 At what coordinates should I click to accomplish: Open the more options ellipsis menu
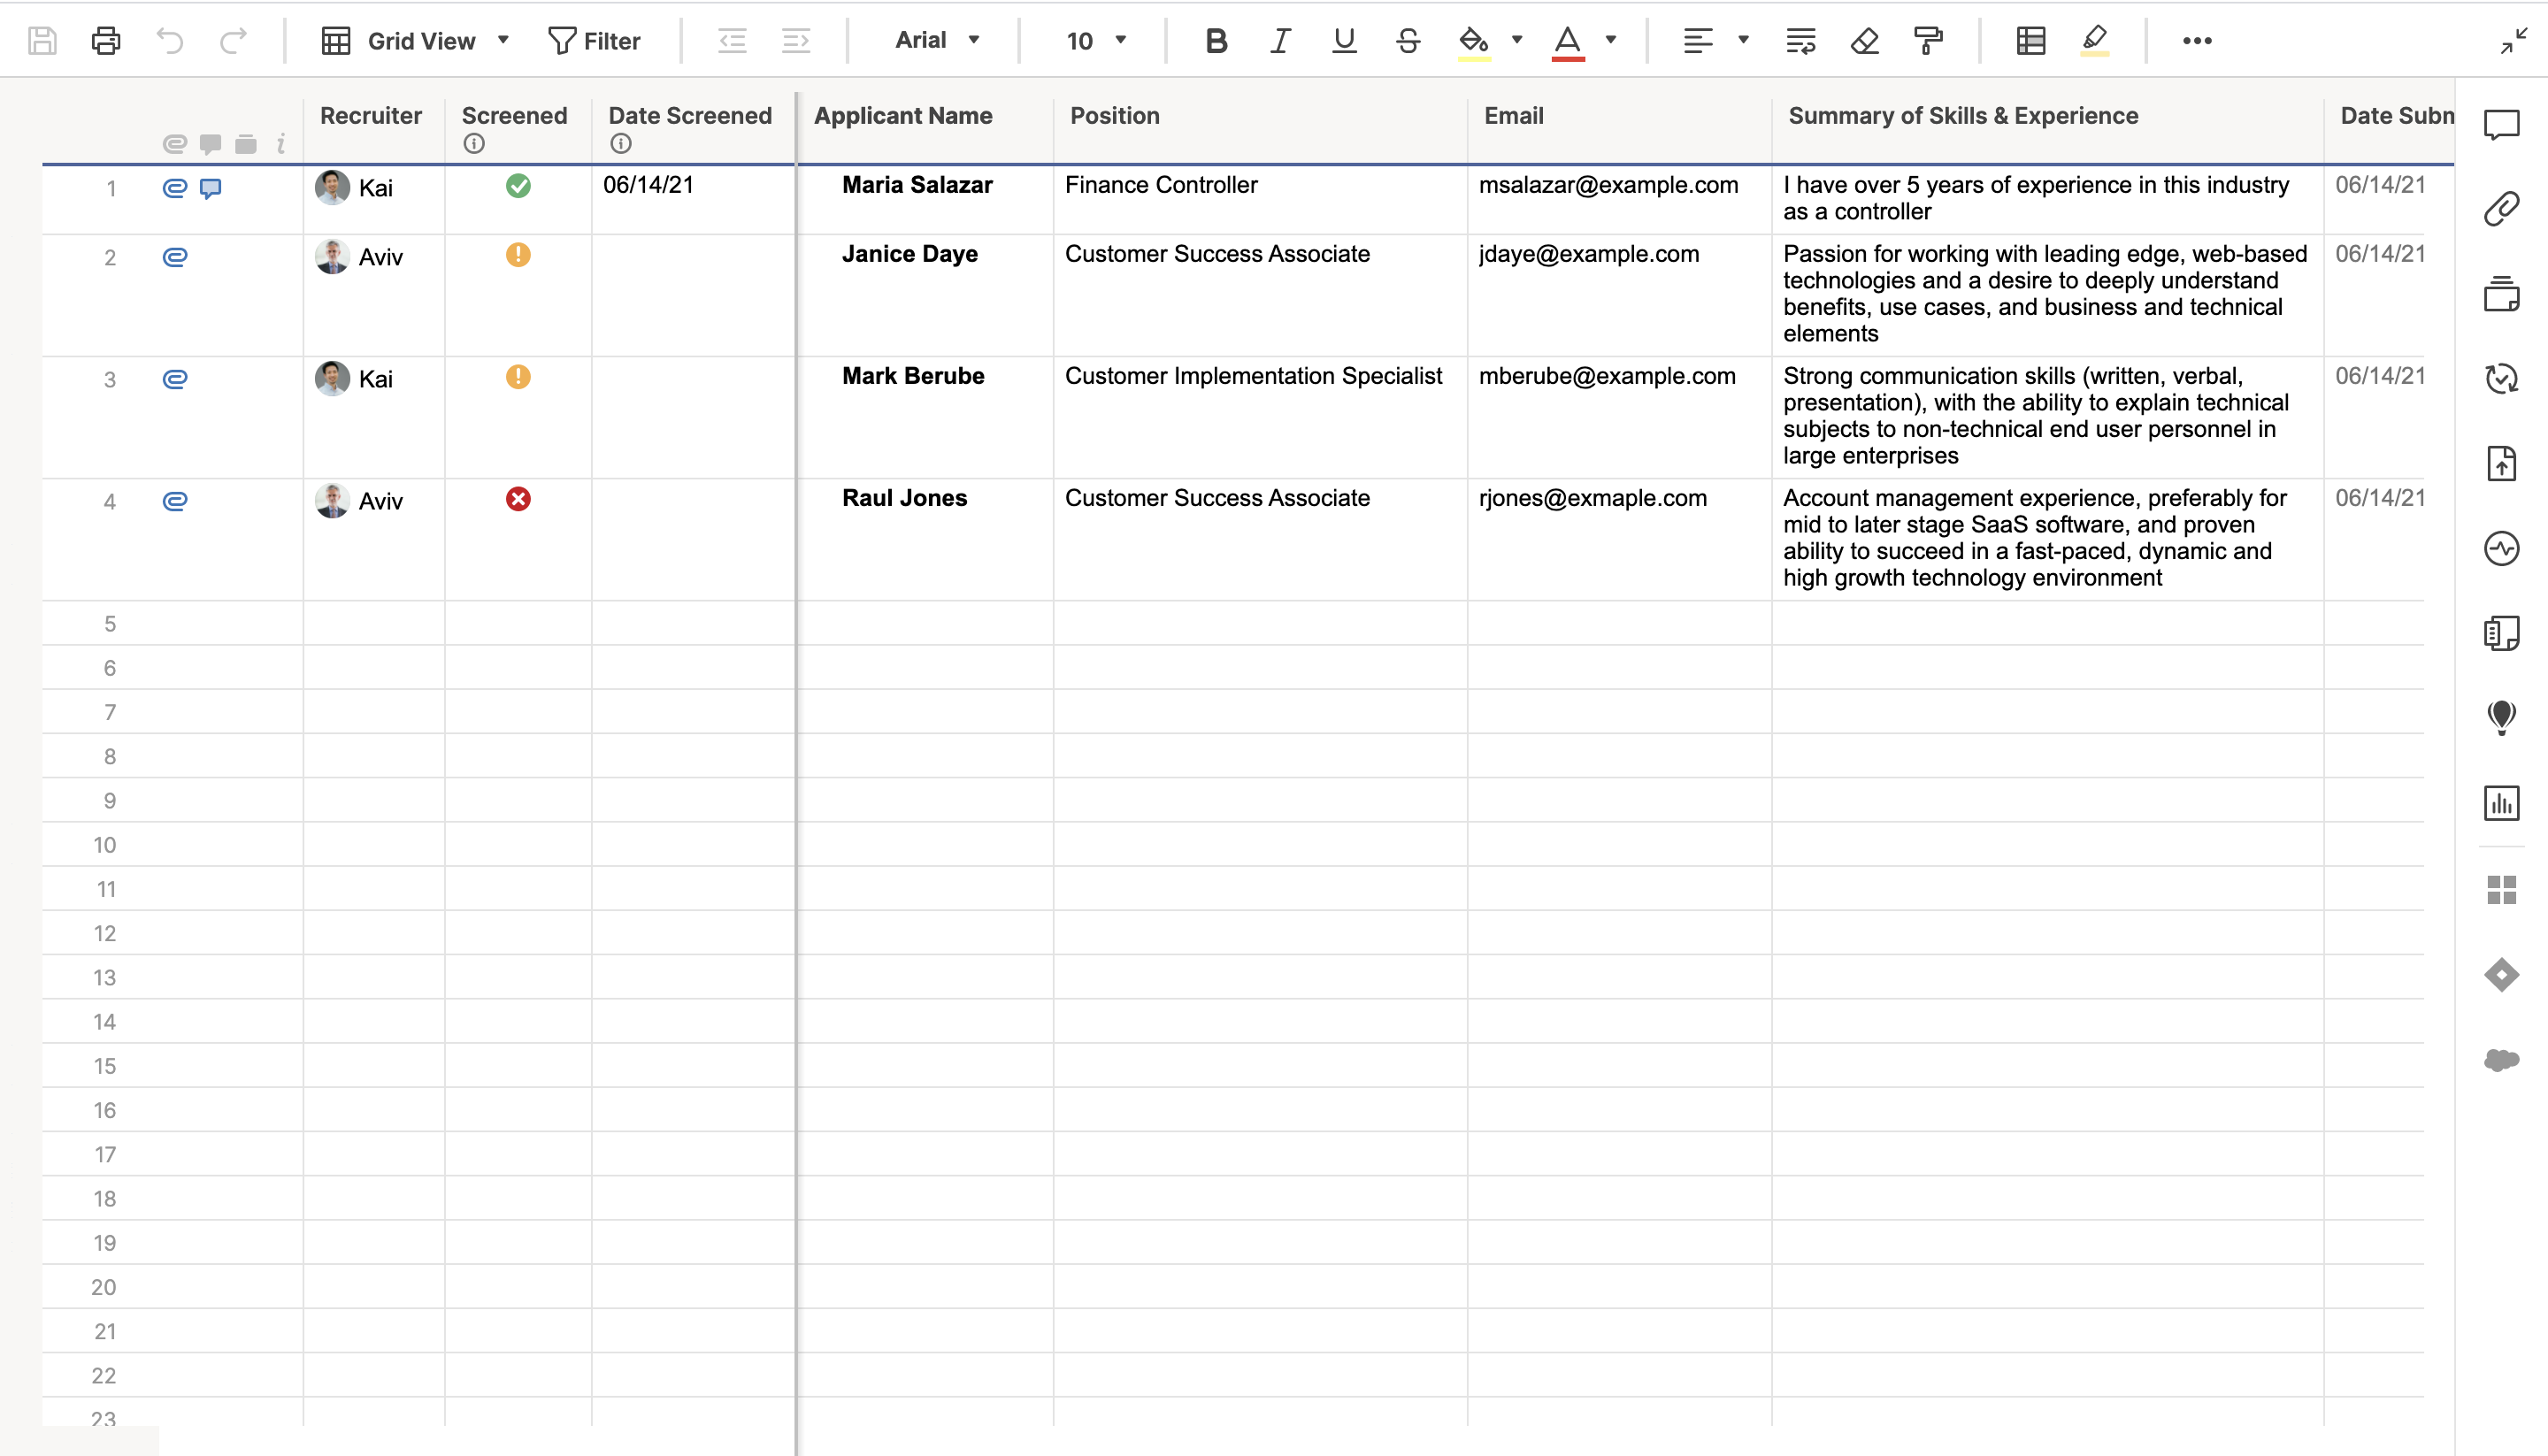click(2197, 41)
